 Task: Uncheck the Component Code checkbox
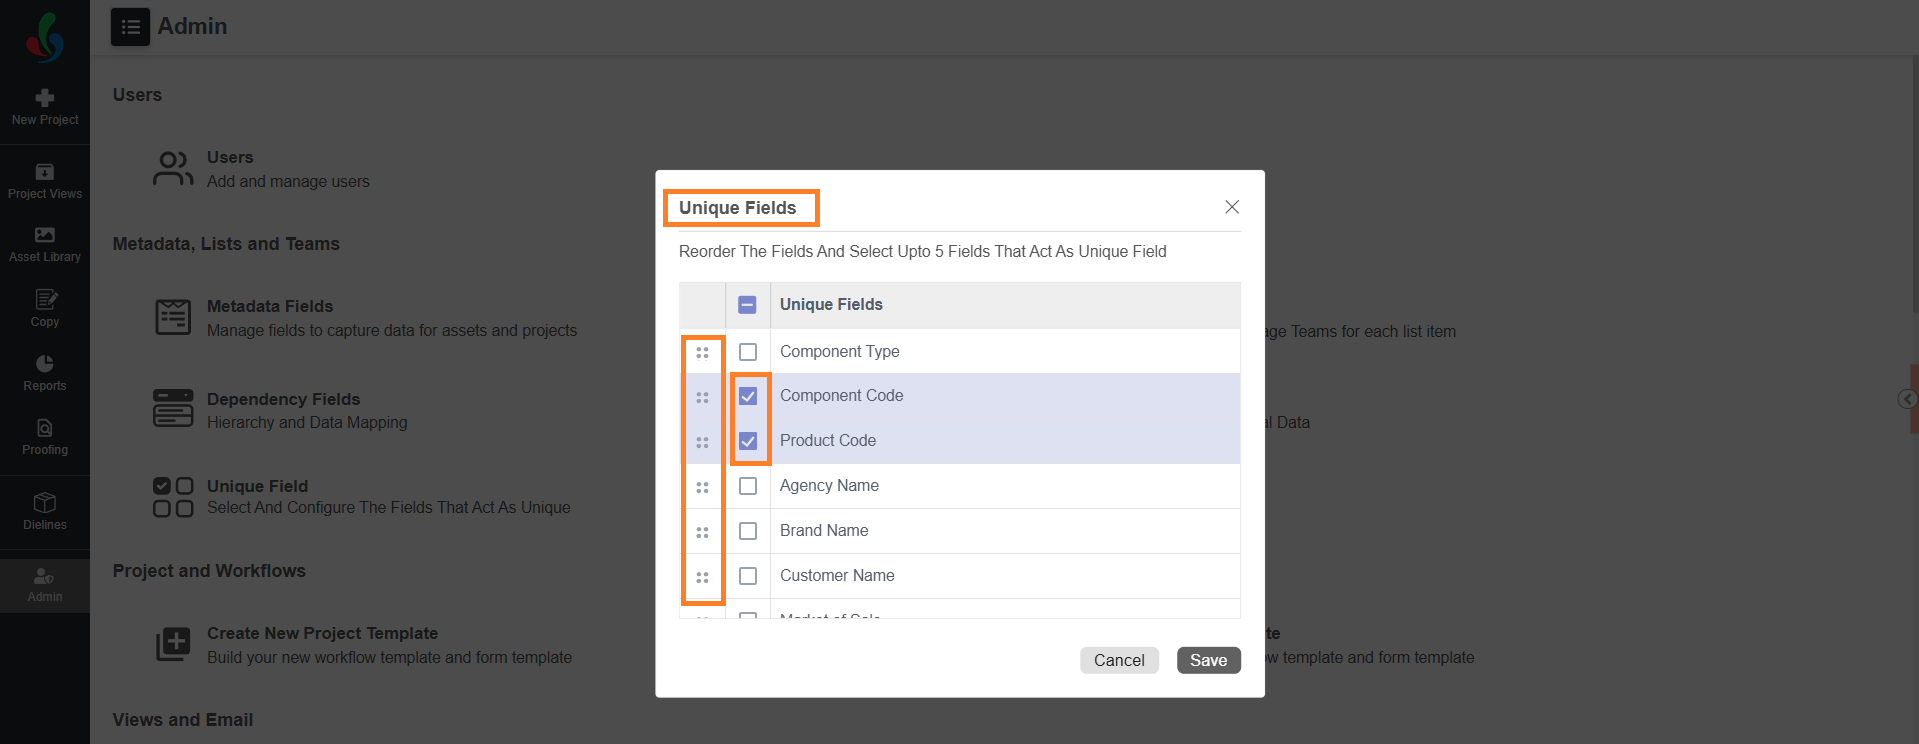click(748, 396)
